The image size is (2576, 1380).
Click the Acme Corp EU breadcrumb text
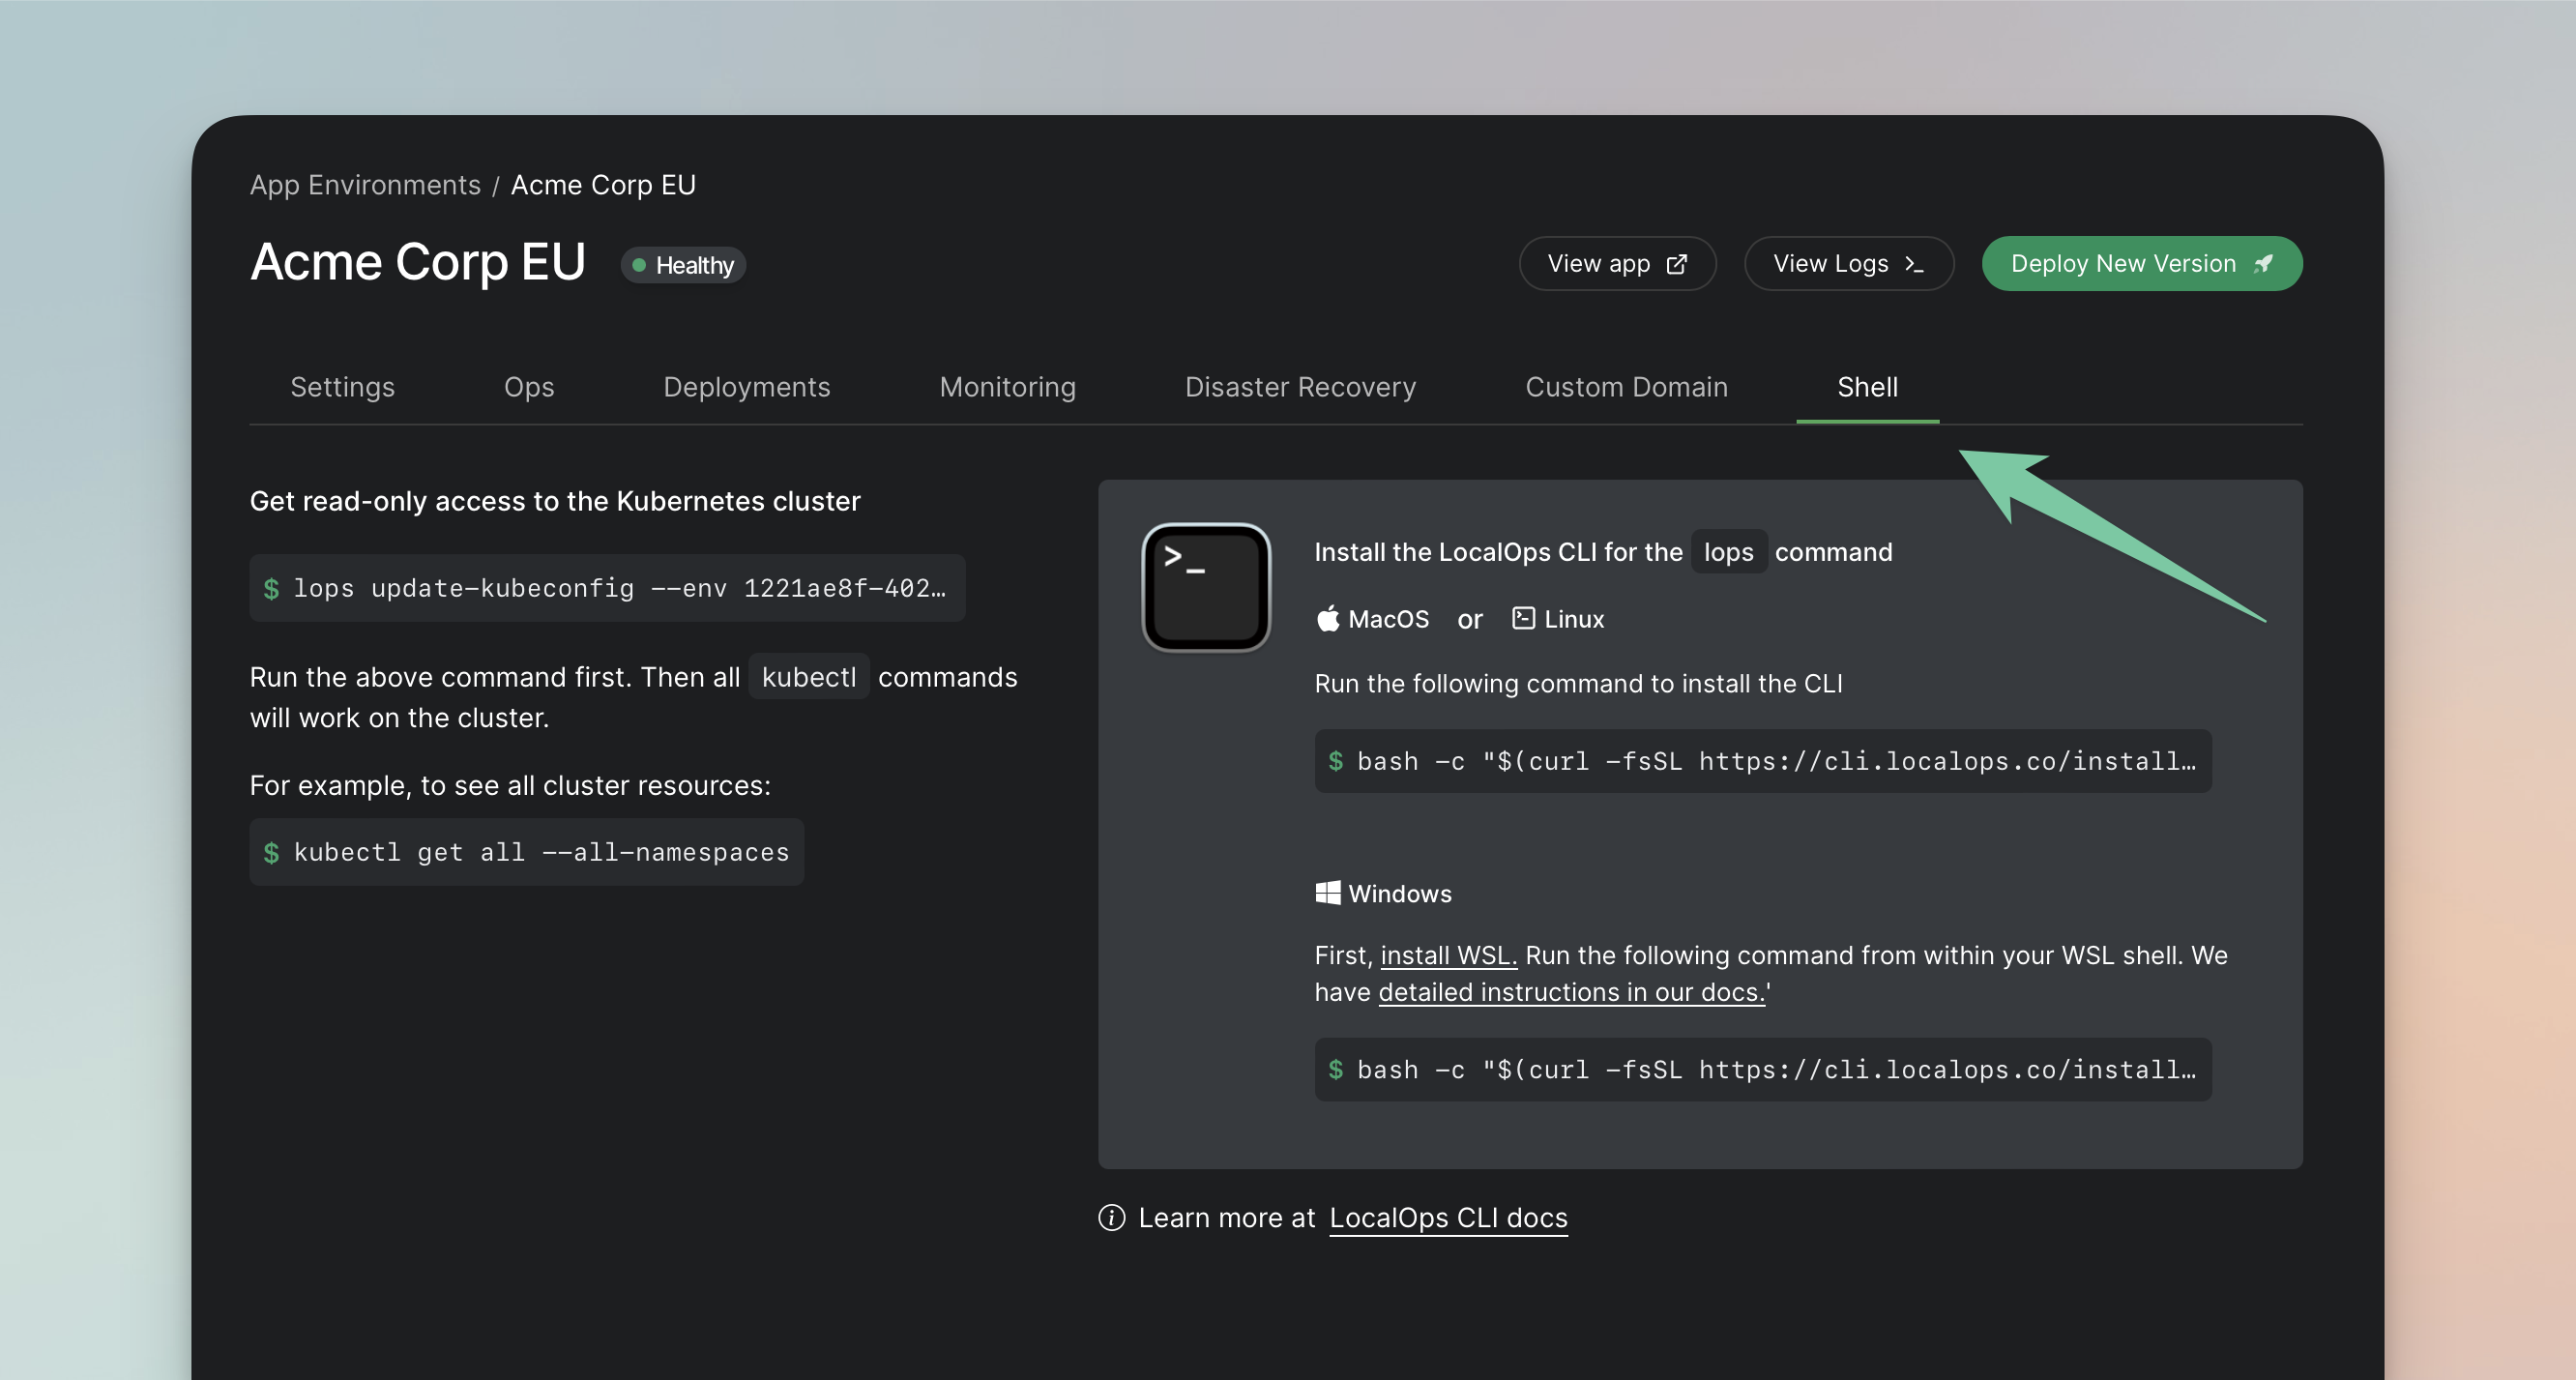pyautogui.click(x=603, y=185)
